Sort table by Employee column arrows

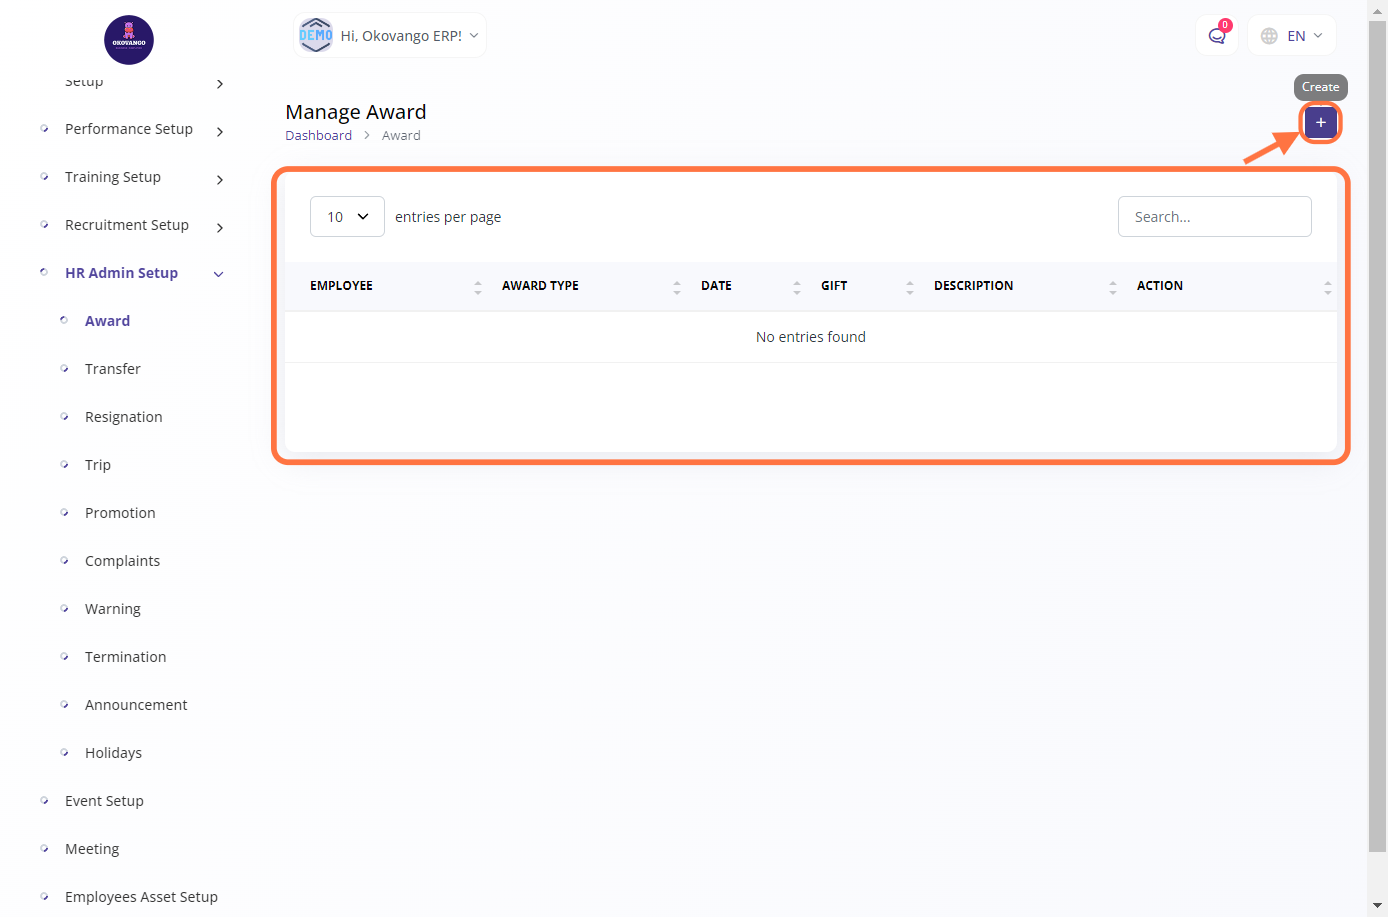(x=477, y=287)
